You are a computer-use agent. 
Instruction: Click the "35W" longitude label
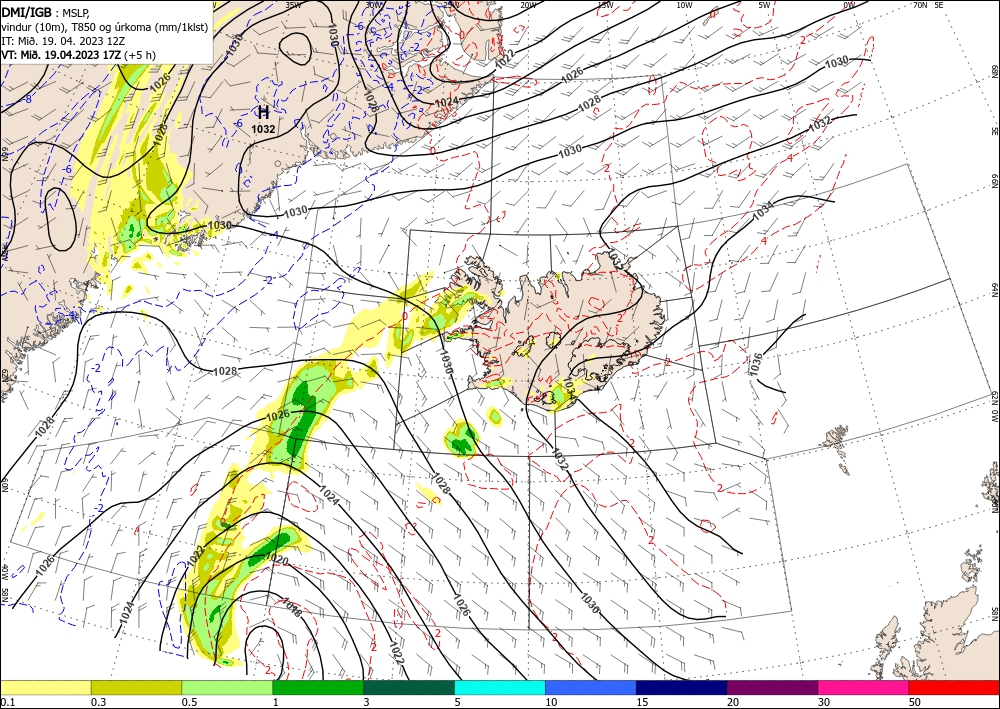[x=293, y=5]
